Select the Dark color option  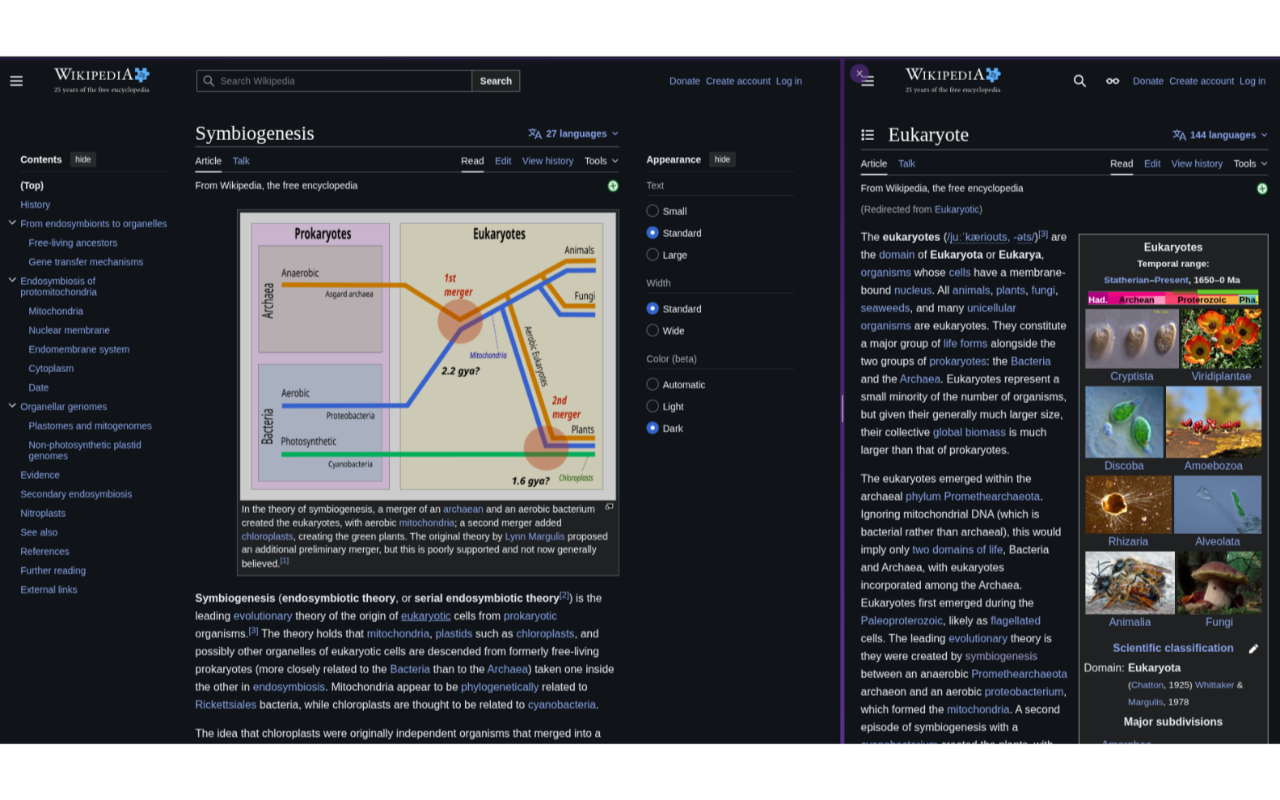tap(653, 429)
